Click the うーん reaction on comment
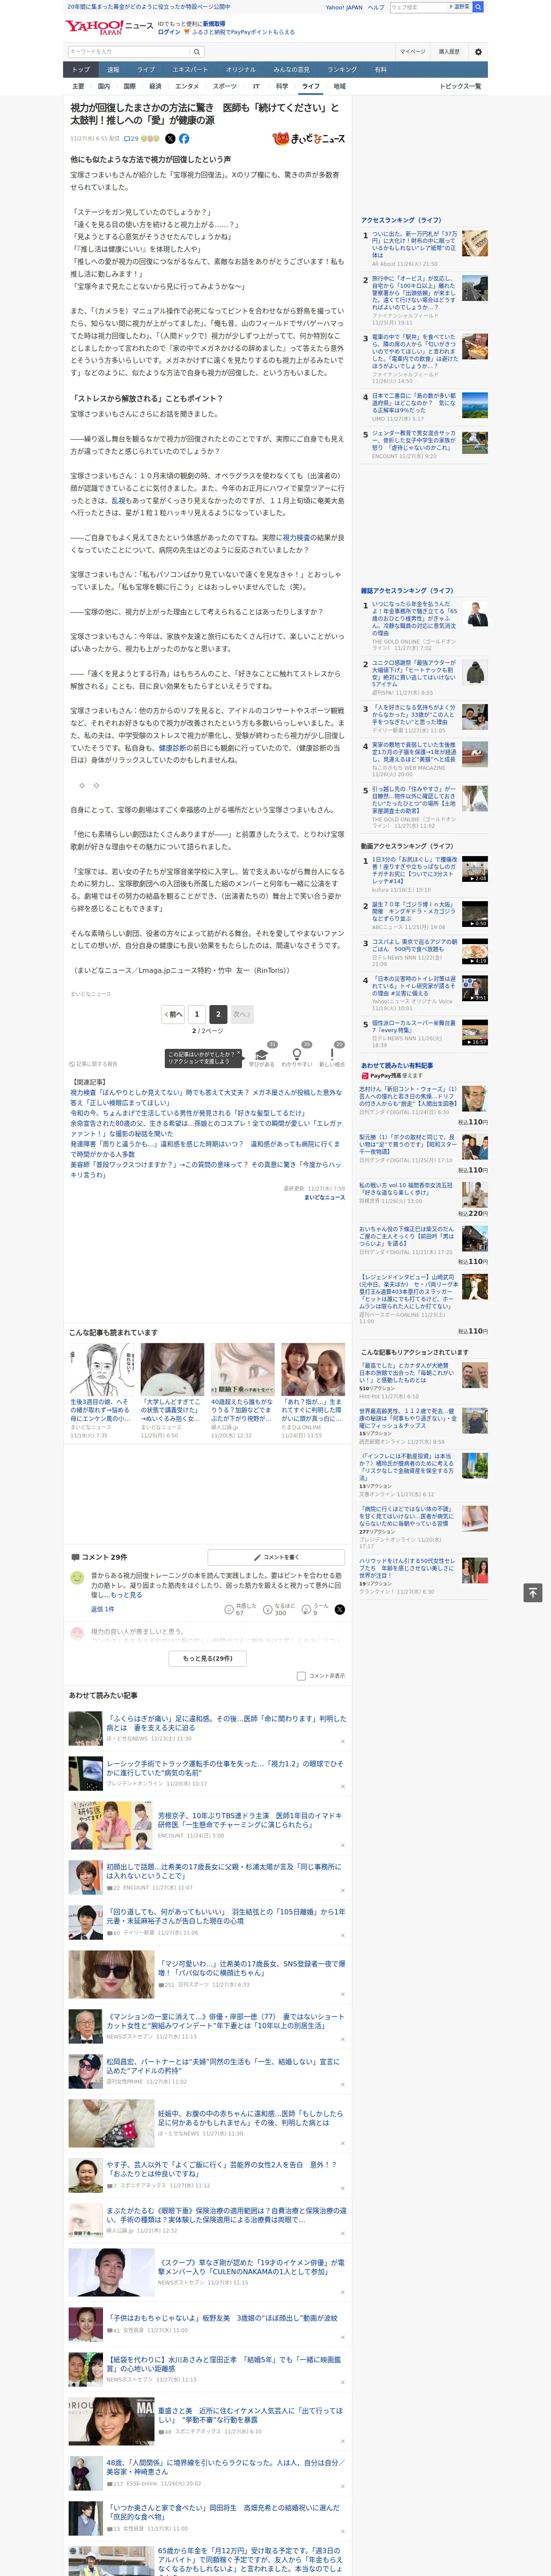Screen dimensions: 551x2576 click(x=315, y=1609)
